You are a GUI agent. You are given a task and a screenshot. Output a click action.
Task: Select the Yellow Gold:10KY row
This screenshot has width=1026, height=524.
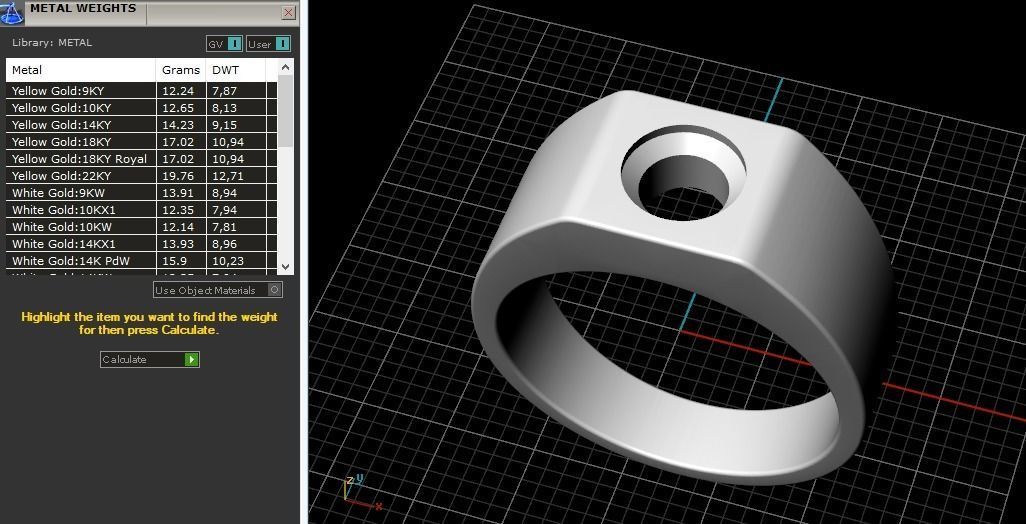pyautogui.click(x=141, y=108)
